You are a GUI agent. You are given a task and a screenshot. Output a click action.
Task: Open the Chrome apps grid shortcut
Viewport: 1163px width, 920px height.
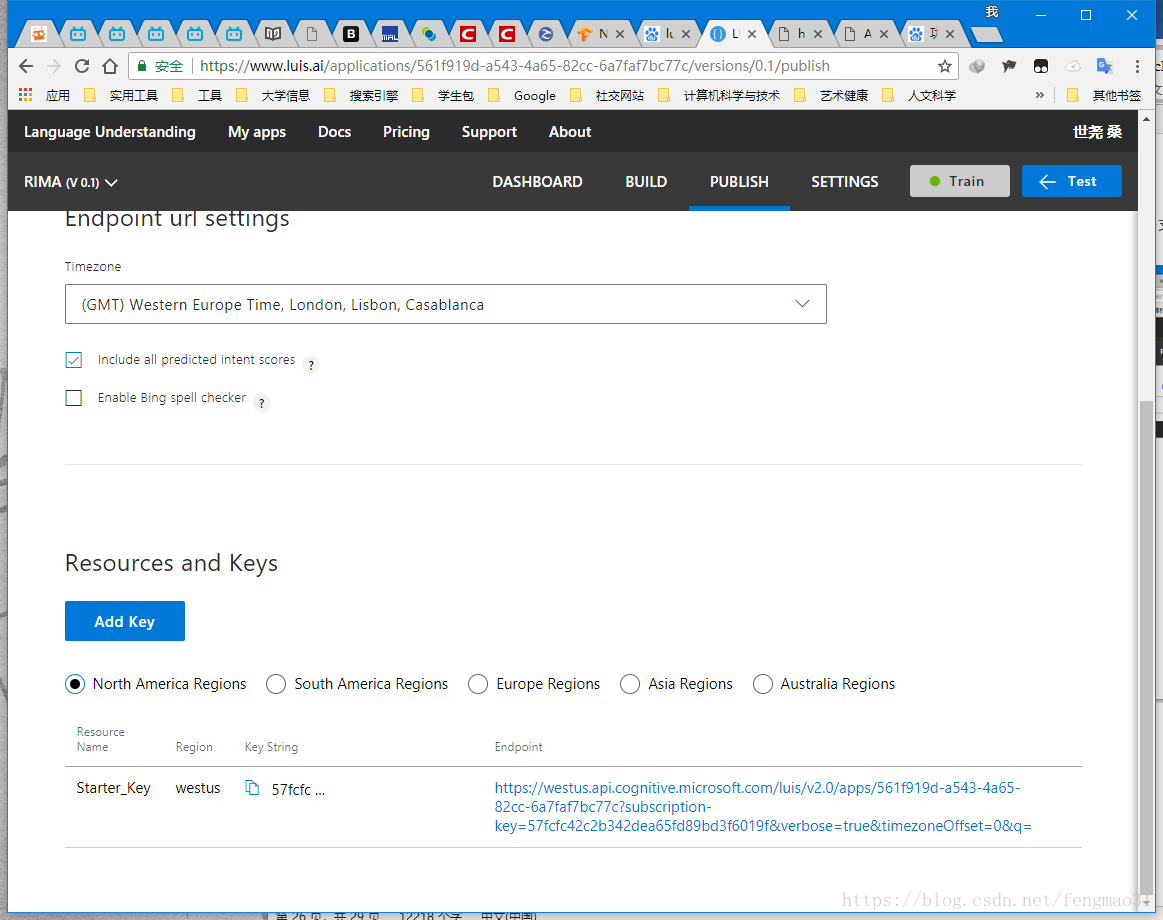tap(25, 95)
